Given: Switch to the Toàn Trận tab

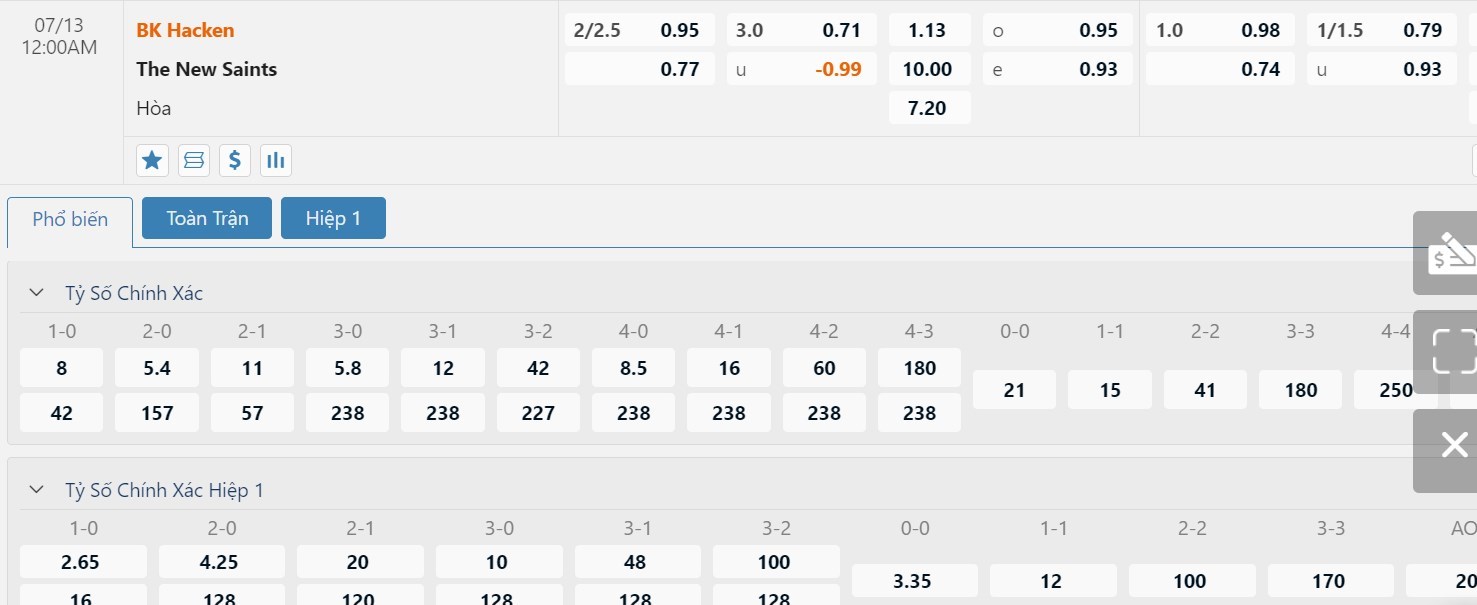Looking at the screenshot, I should tap(207, 218).
